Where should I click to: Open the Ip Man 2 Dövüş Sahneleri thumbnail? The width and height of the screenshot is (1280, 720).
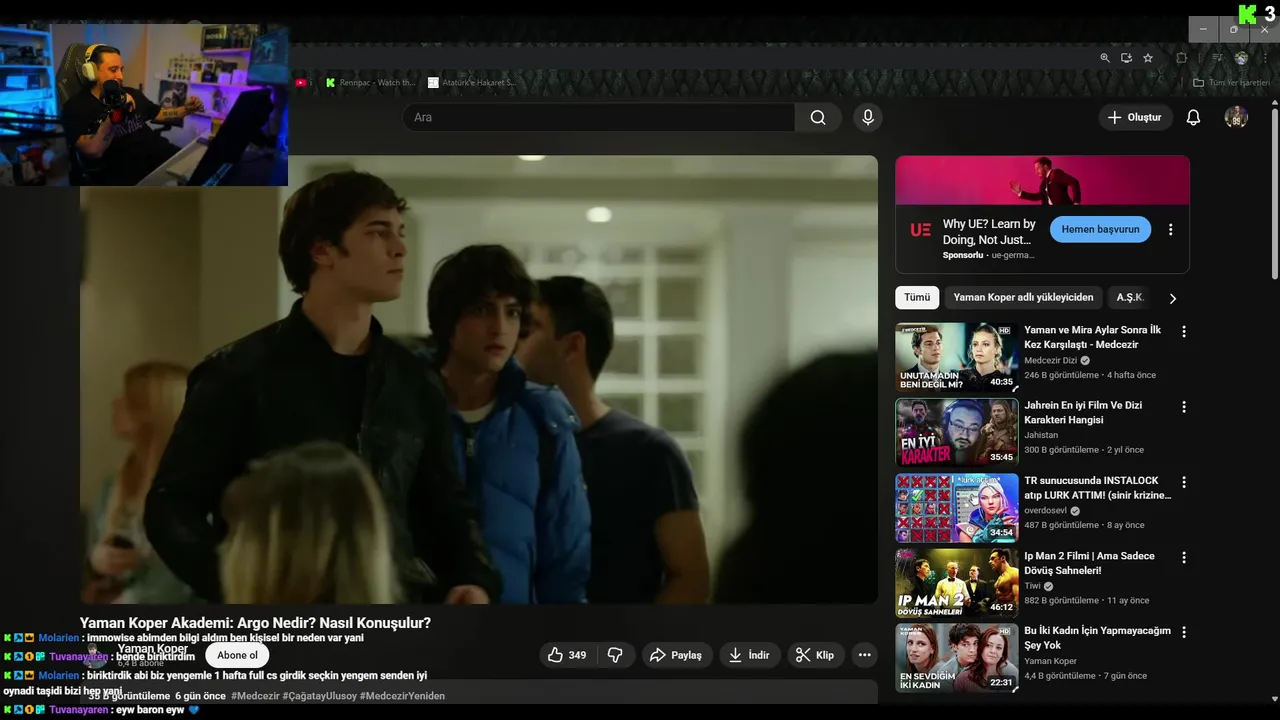[957, 582]
